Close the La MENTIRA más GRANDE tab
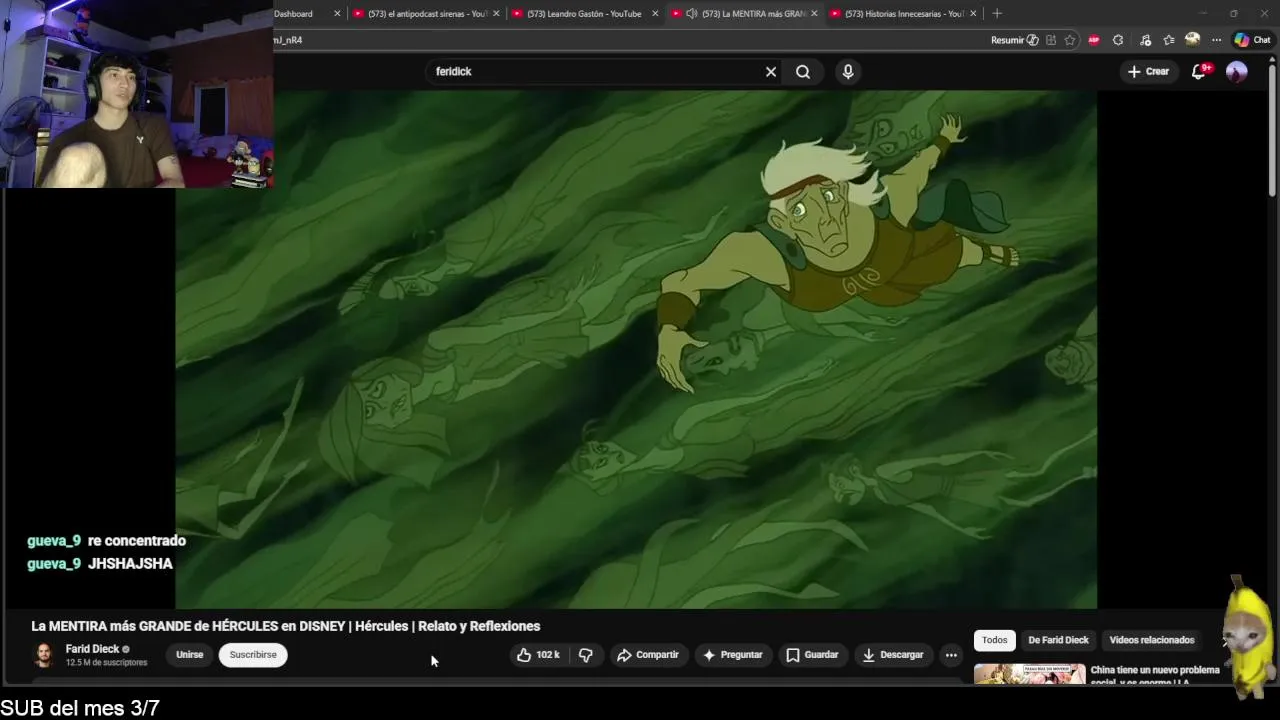 (x=814, y=14)
